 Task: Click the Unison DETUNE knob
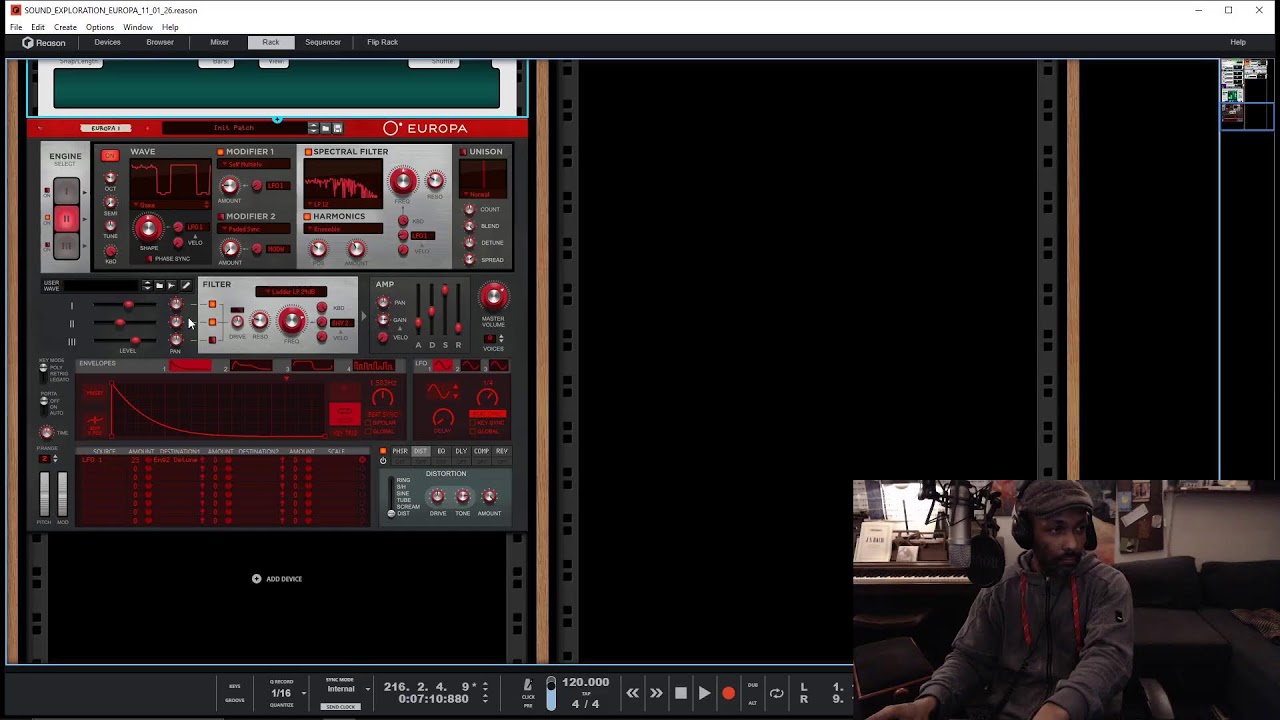pyautogui.click(x=469, y=243)
